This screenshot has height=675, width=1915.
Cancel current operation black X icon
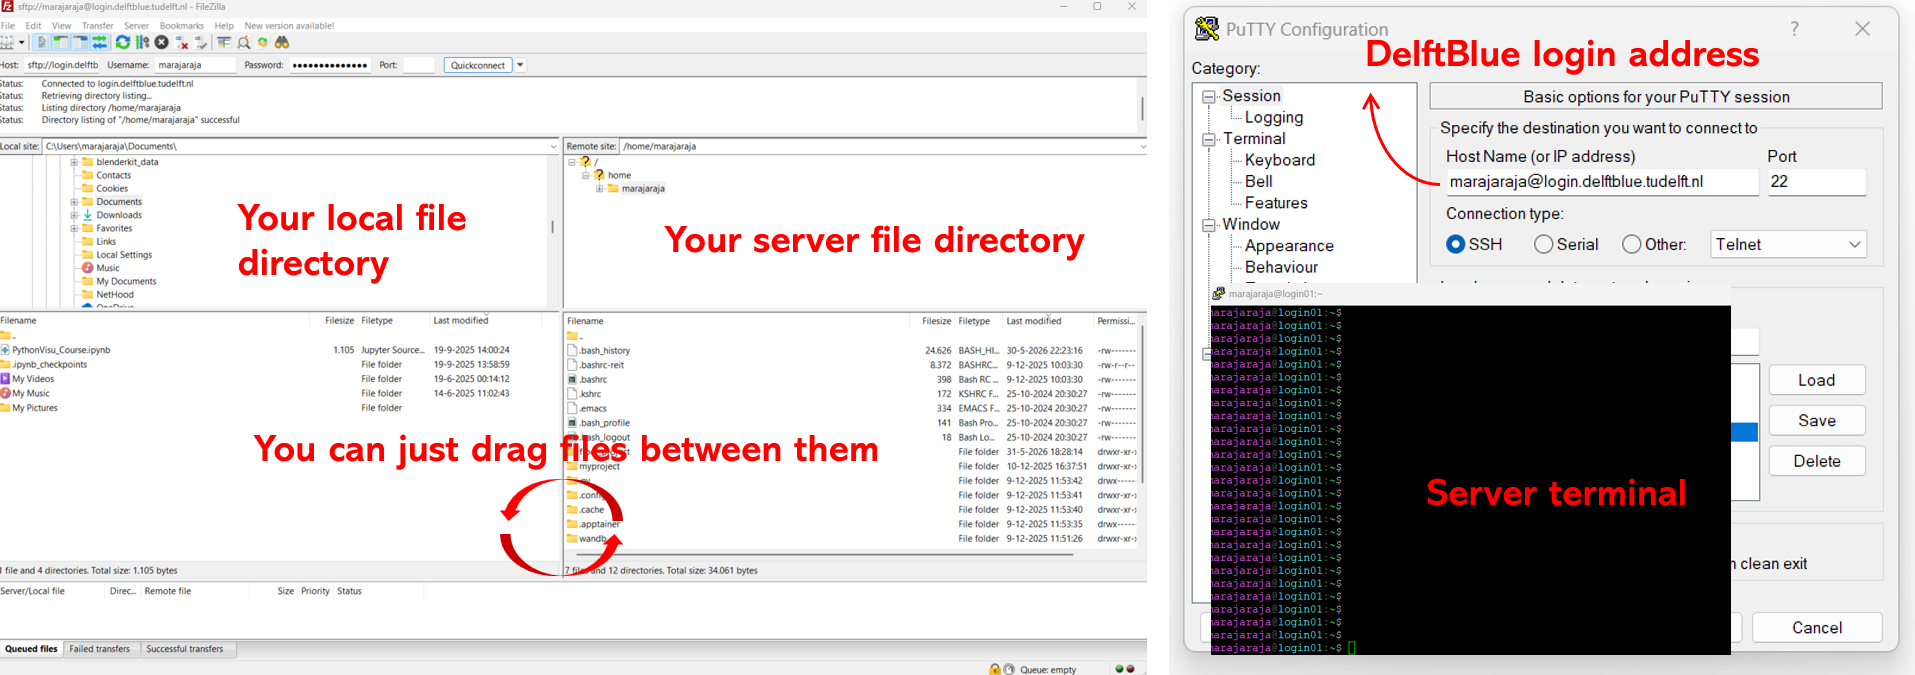pyautogui.click(x=161, y=42)
